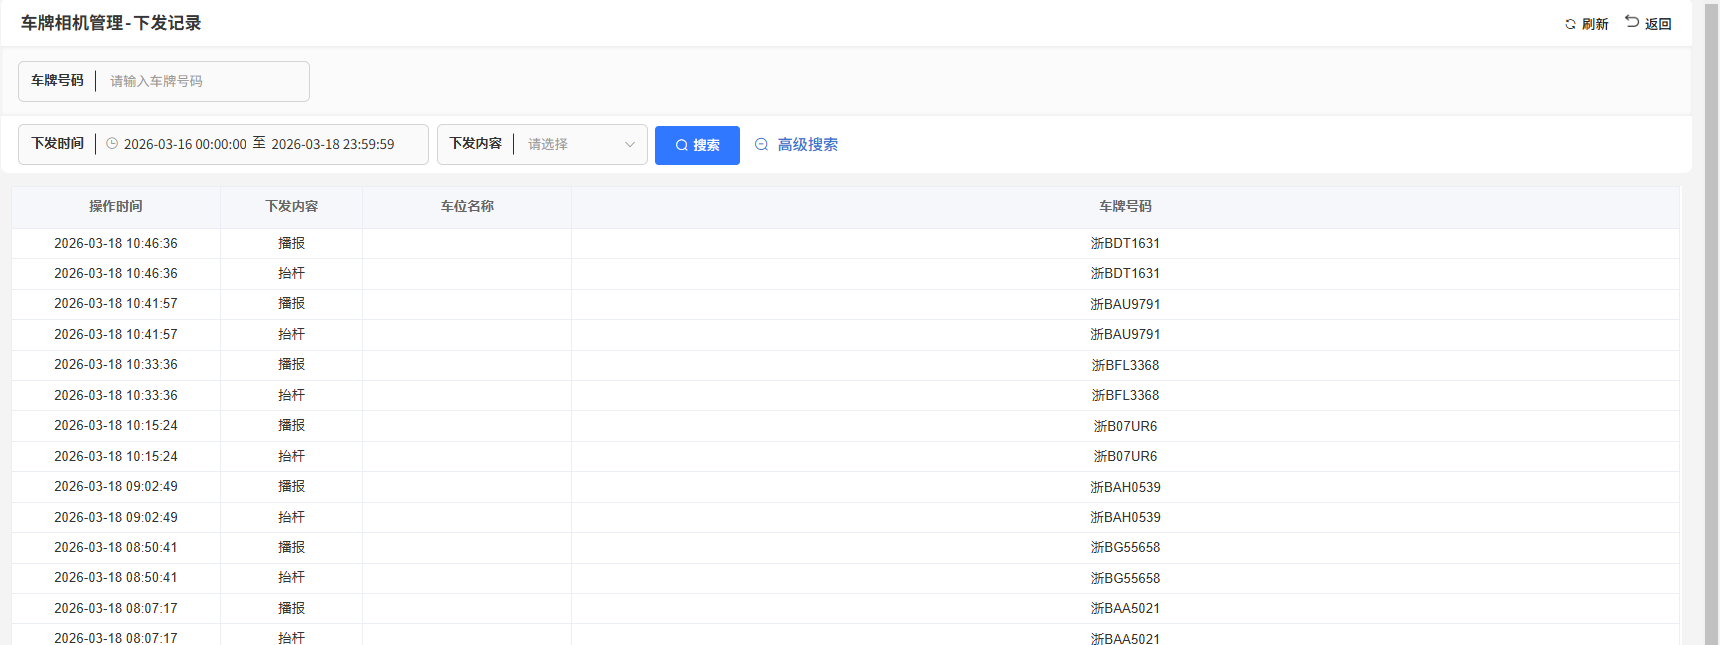Image resolution: width=1720 pixels, height=645 pixels.
Task: Click start date 2026-03-16 00:00:00
Action: [185, 144]
